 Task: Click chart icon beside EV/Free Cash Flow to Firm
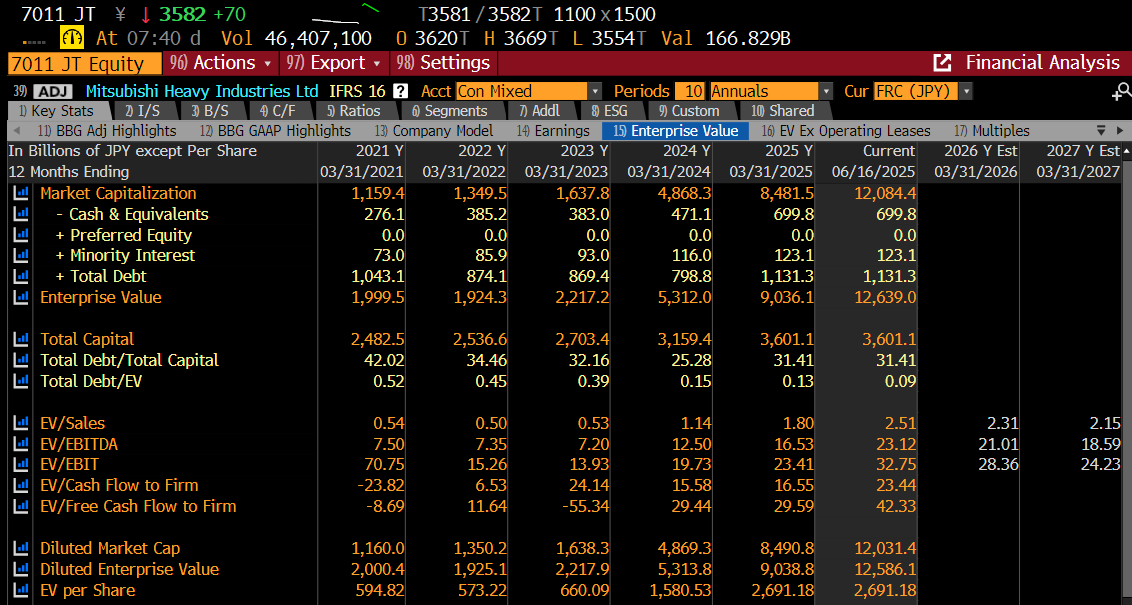coord(21,506)
